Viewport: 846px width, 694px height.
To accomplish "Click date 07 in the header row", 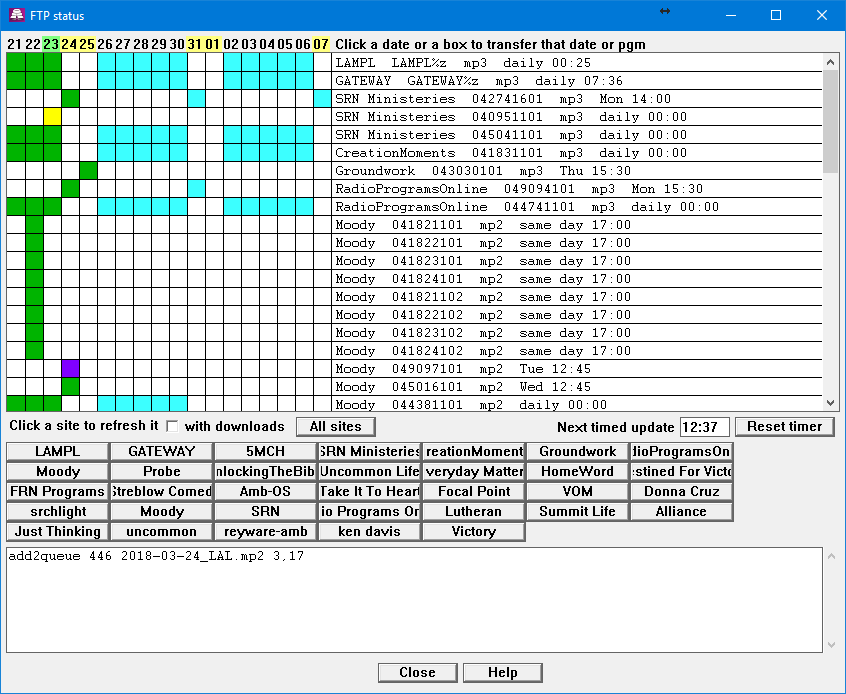I will click(321, 44).
